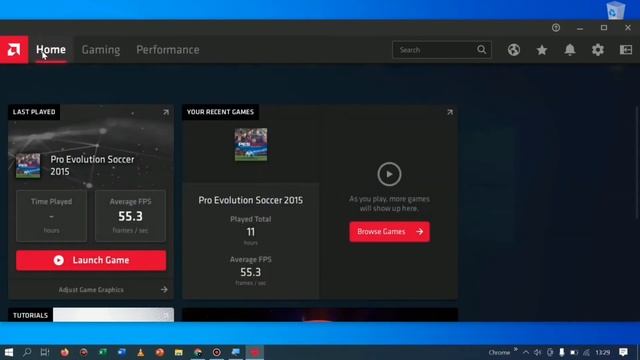
Task: Click the vertical scrollbar on the right
Action: coord(637,163)
